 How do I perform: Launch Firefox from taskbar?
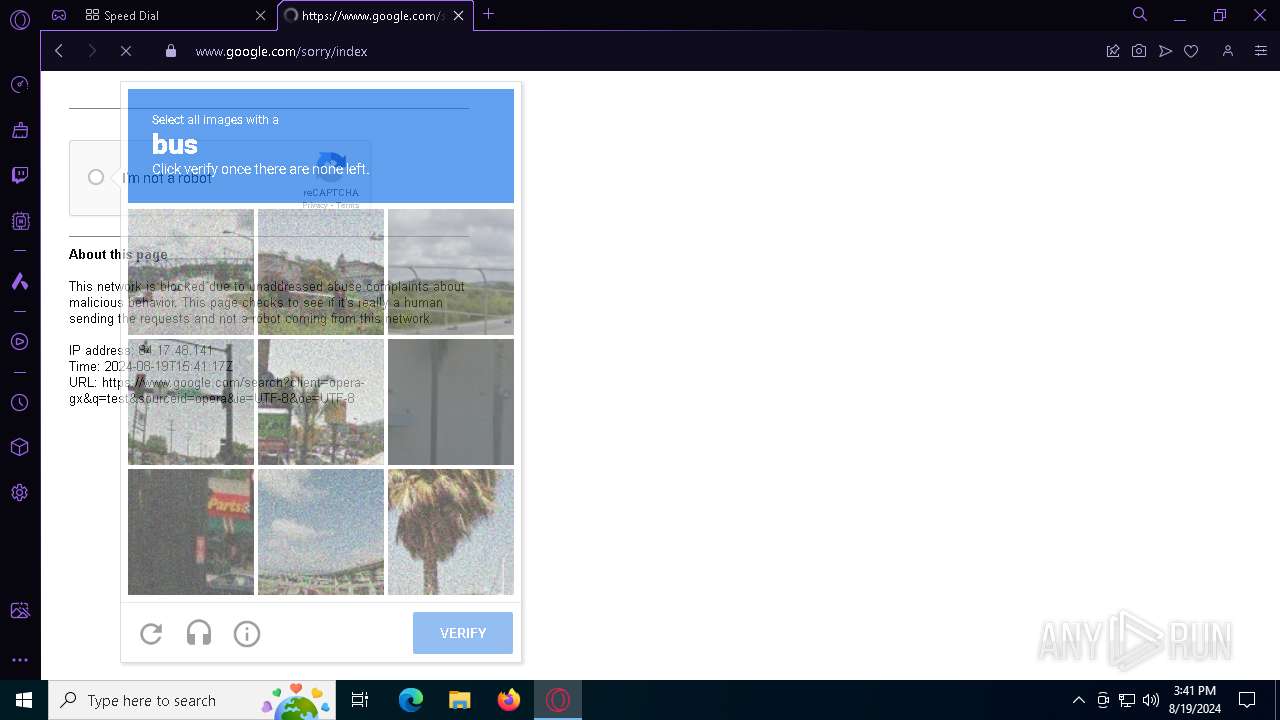click(x=509, y=700)
